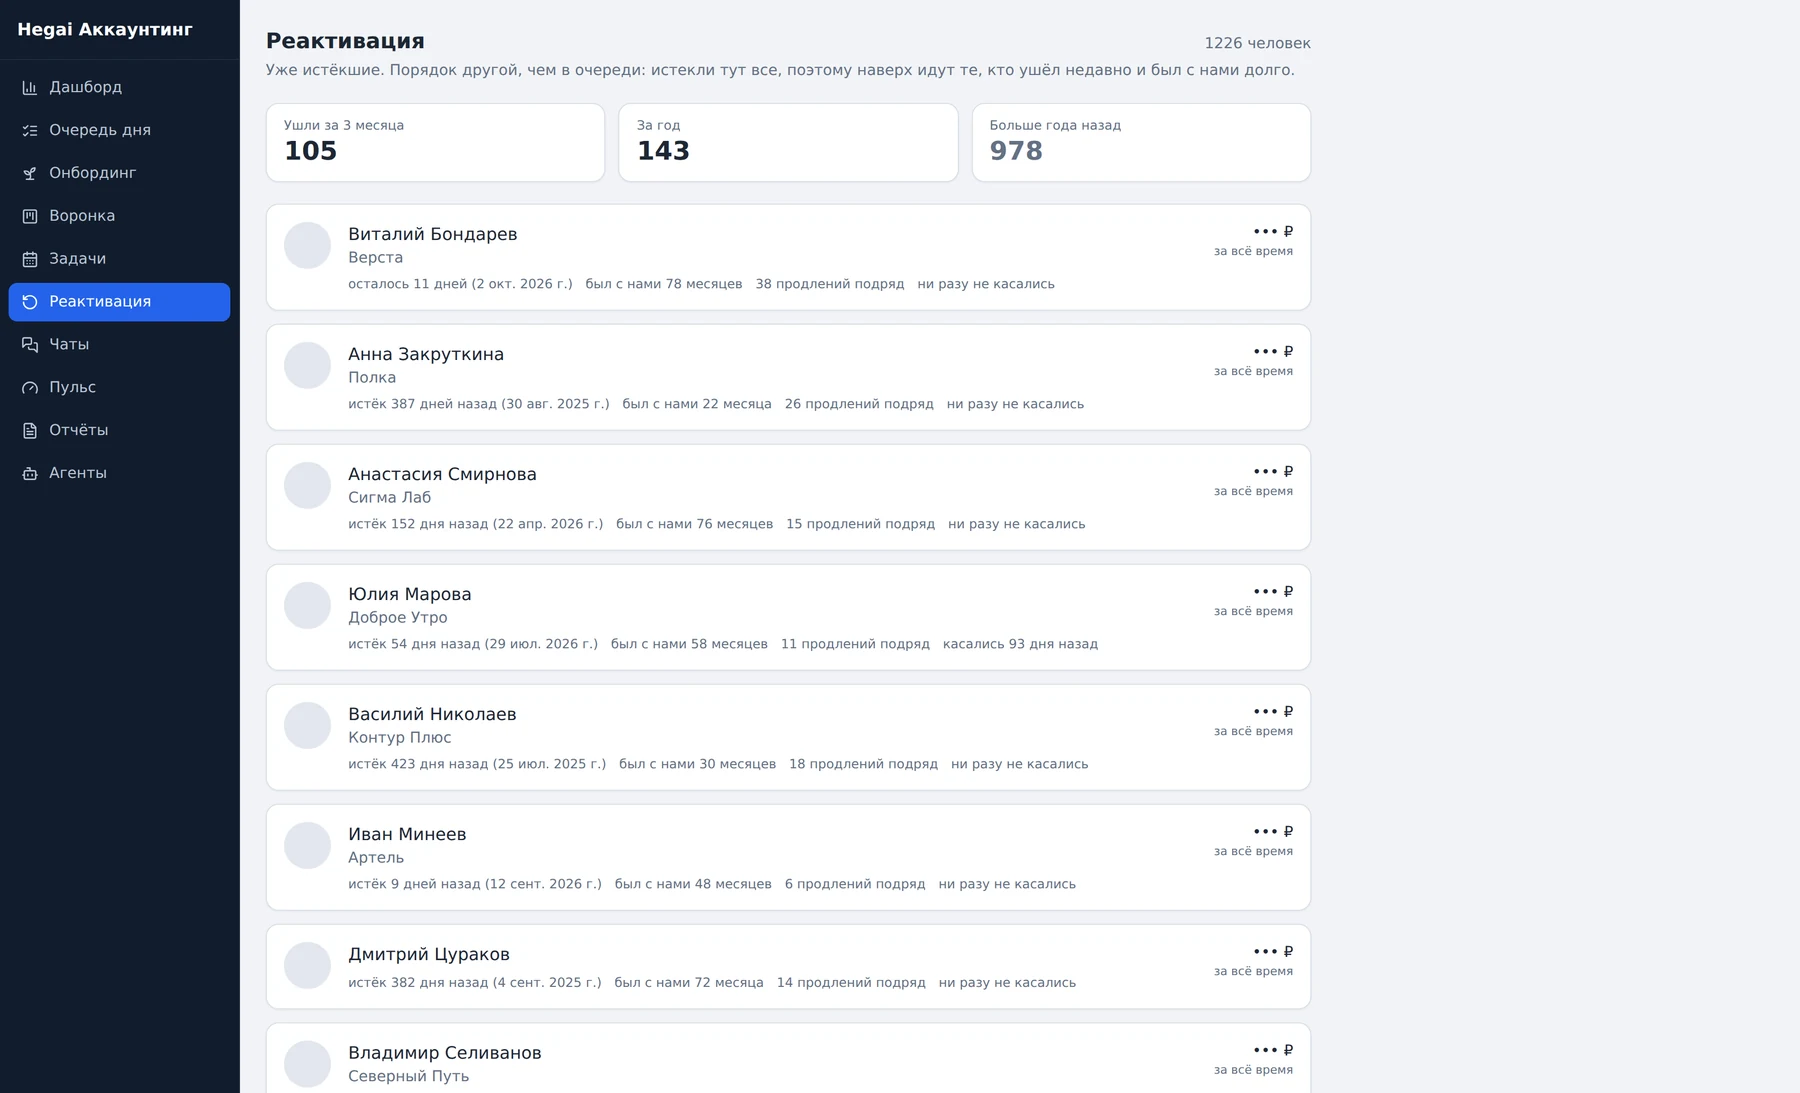Select Агенты in the navigation
This screenshot has width=1800, height=1093.
[119, 474]
